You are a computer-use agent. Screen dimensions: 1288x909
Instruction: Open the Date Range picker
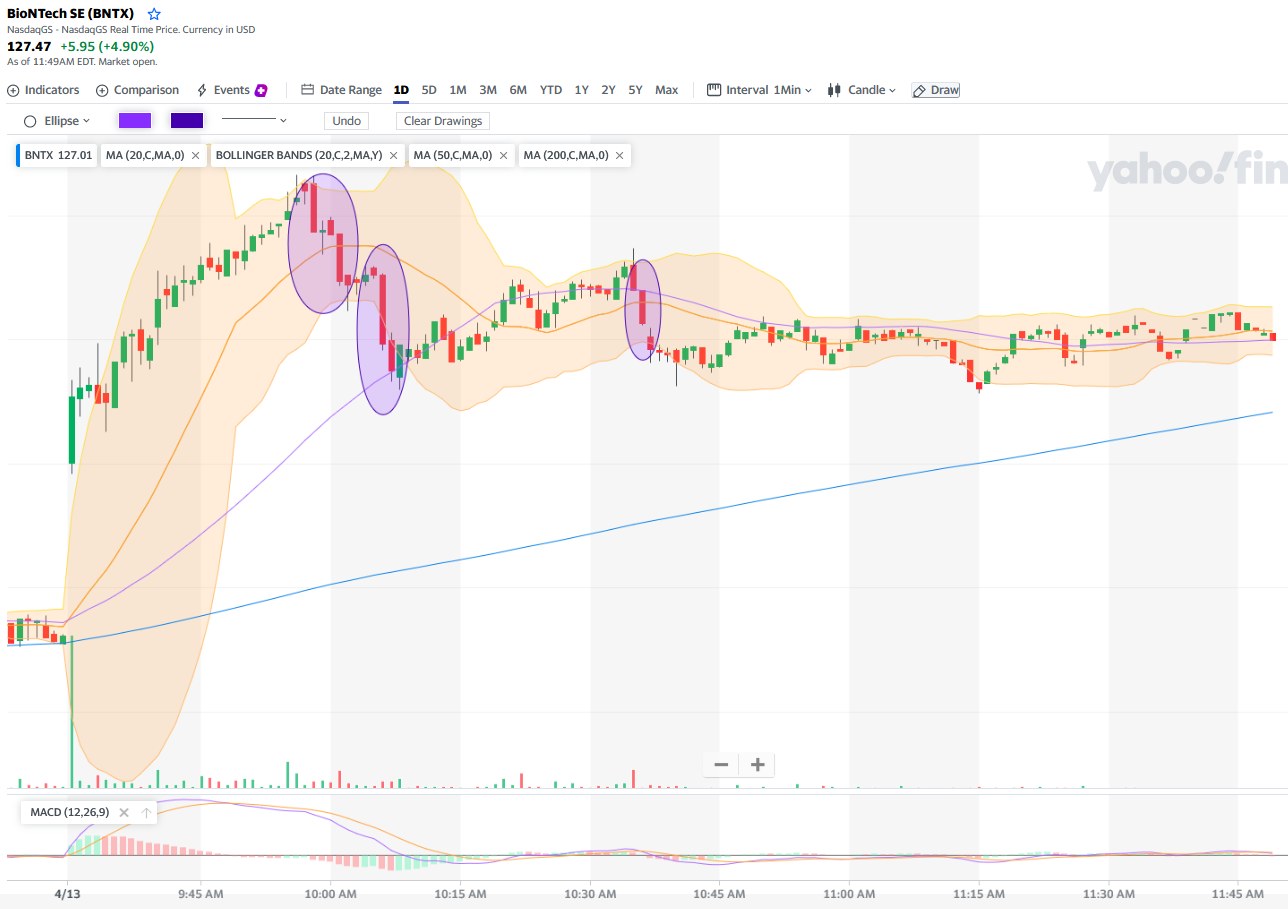[341, 90]
